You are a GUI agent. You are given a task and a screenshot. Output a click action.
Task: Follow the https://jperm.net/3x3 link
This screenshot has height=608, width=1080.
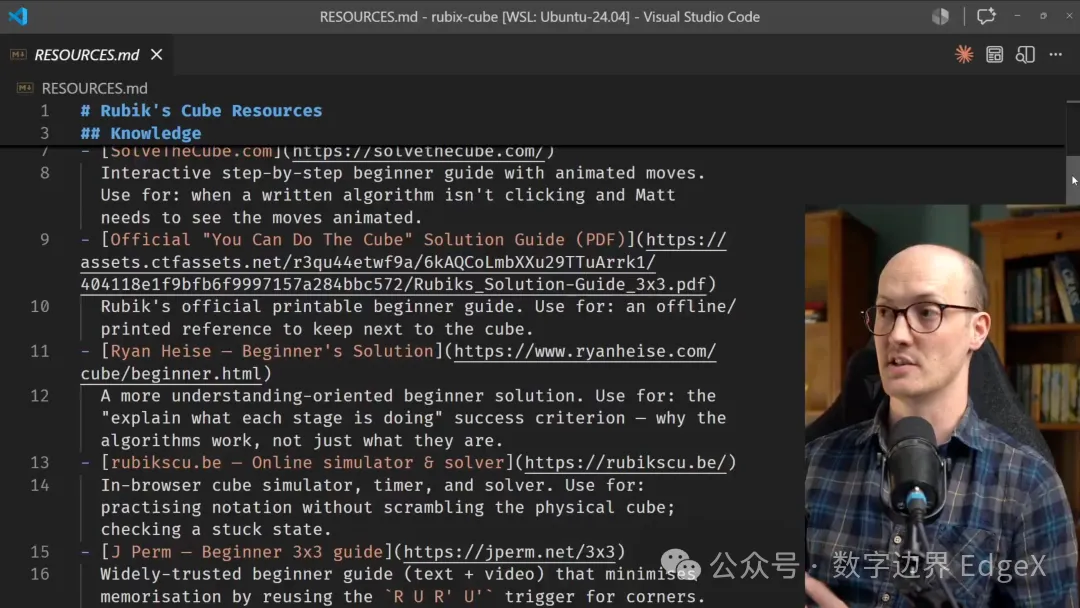(509, 552)
